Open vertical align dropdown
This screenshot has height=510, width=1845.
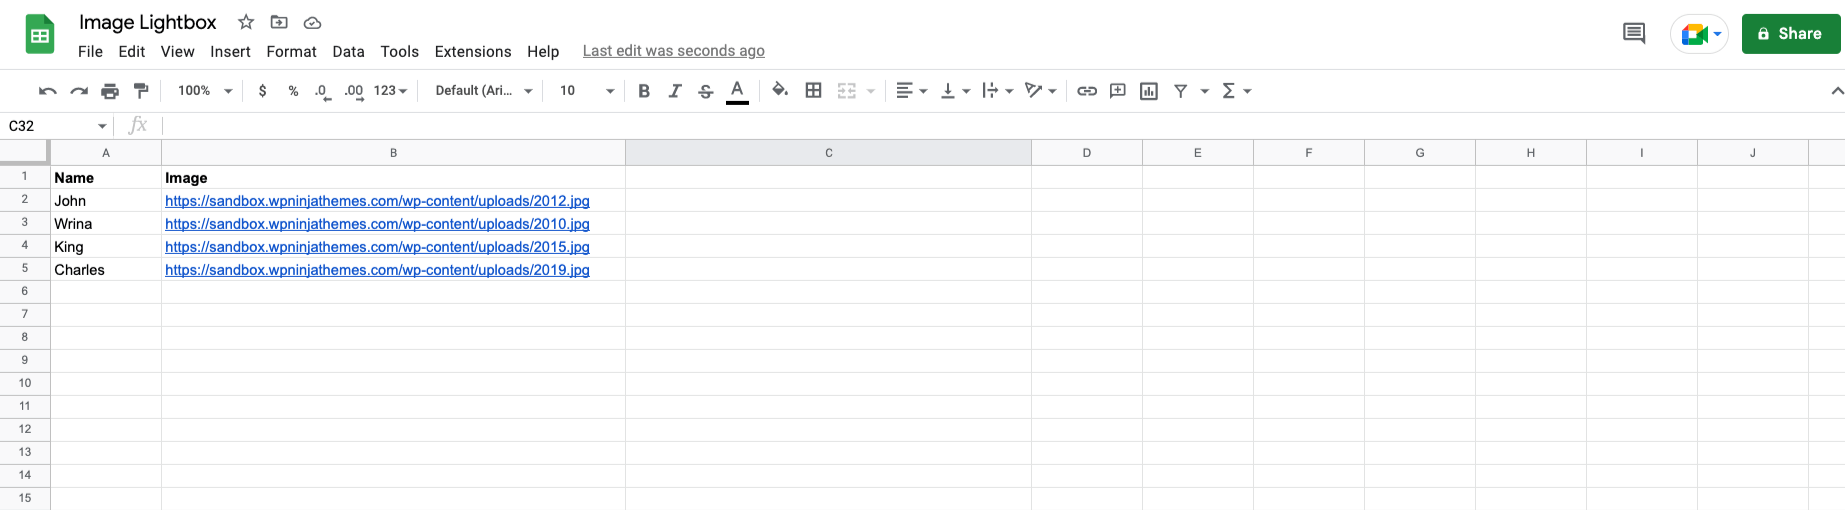click(955, 91)
